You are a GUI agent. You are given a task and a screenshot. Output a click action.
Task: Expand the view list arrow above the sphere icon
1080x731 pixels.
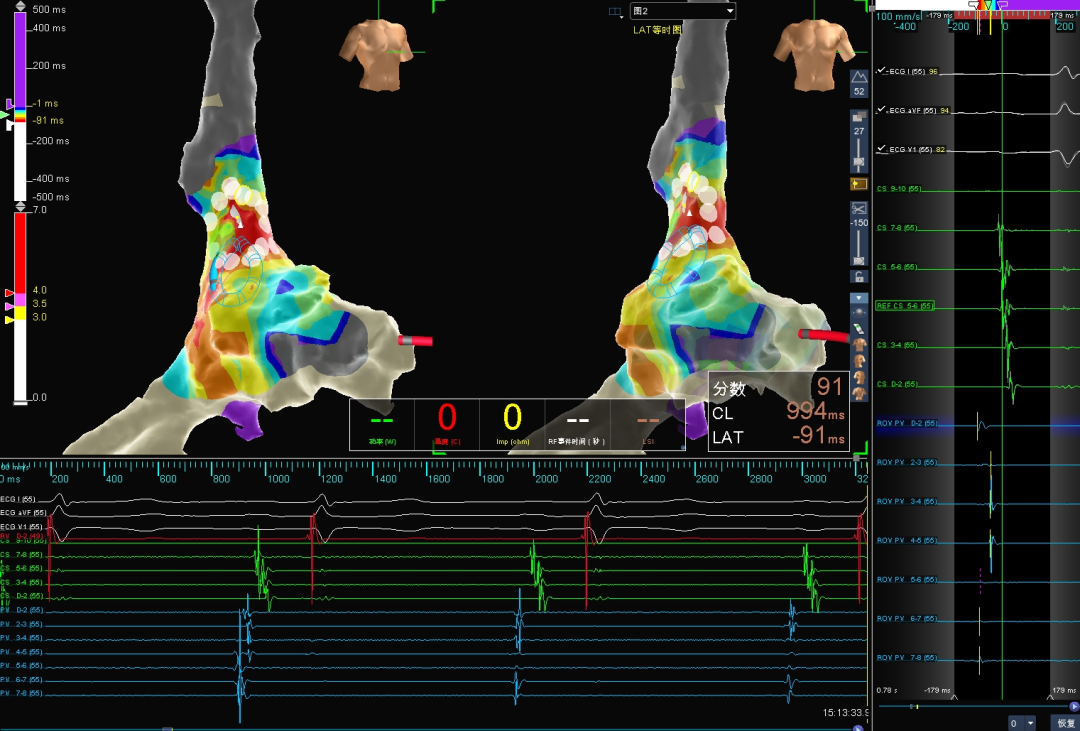point(859,298)
